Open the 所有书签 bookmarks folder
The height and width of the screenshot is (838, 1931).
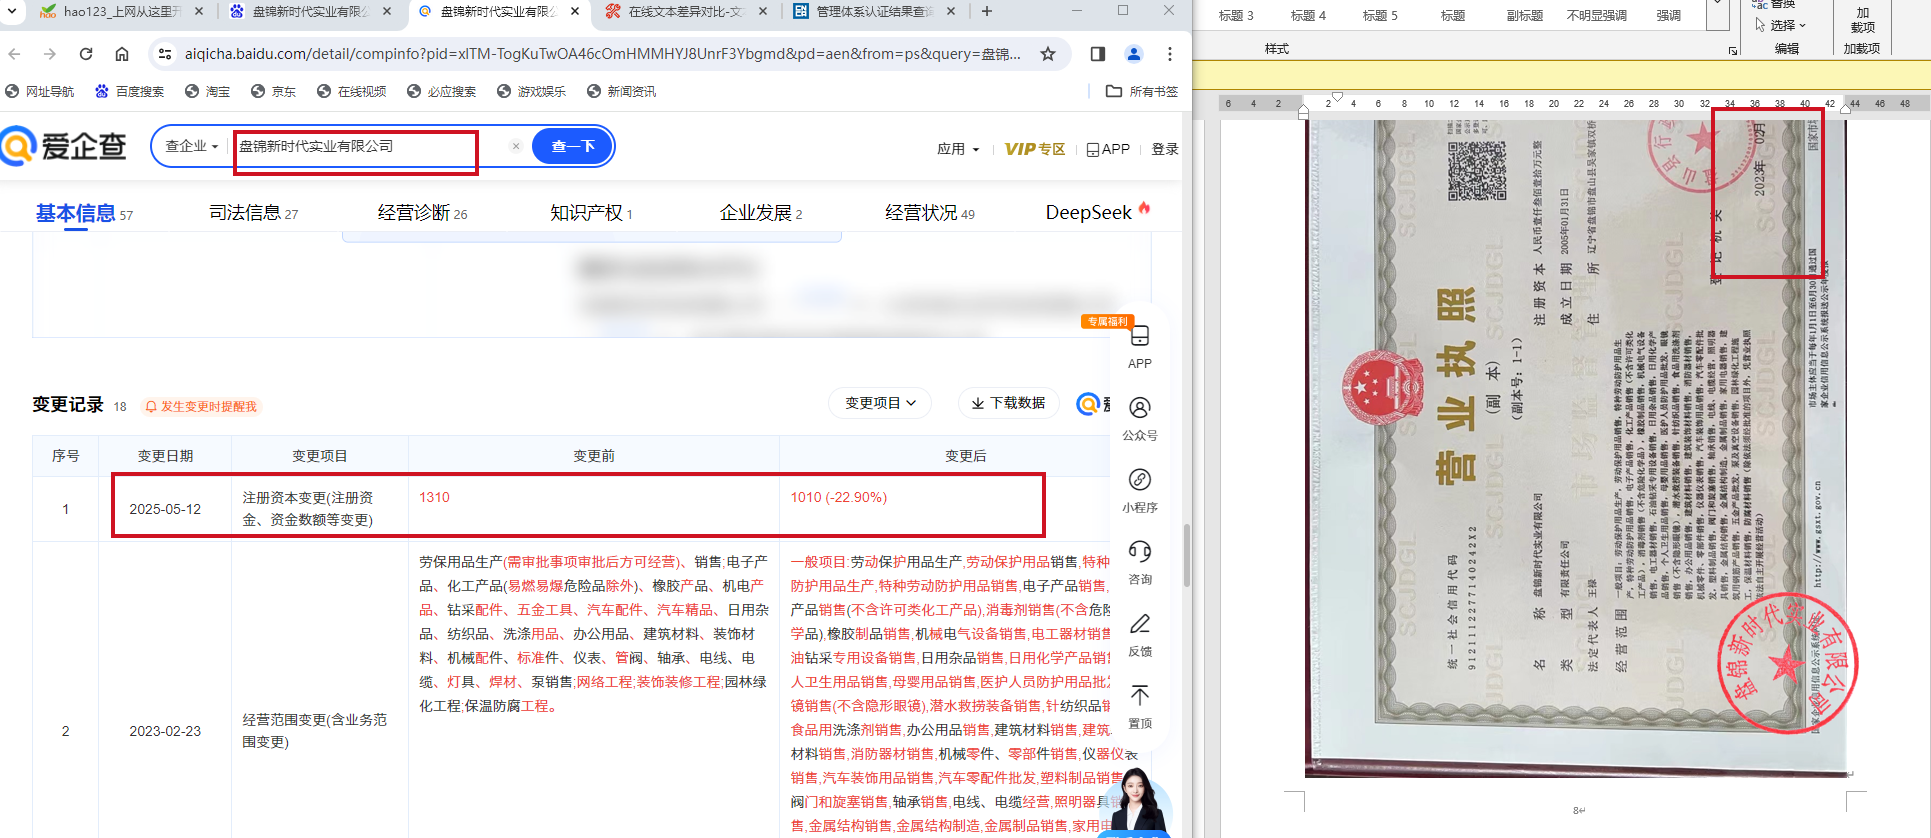1142,91
